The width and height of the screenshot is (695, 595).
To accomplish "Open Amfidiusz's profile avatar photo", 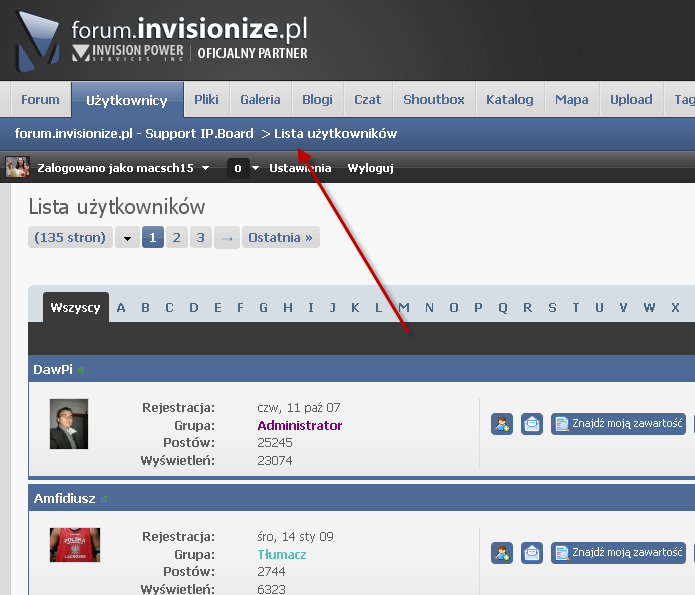I will (75, 545).
